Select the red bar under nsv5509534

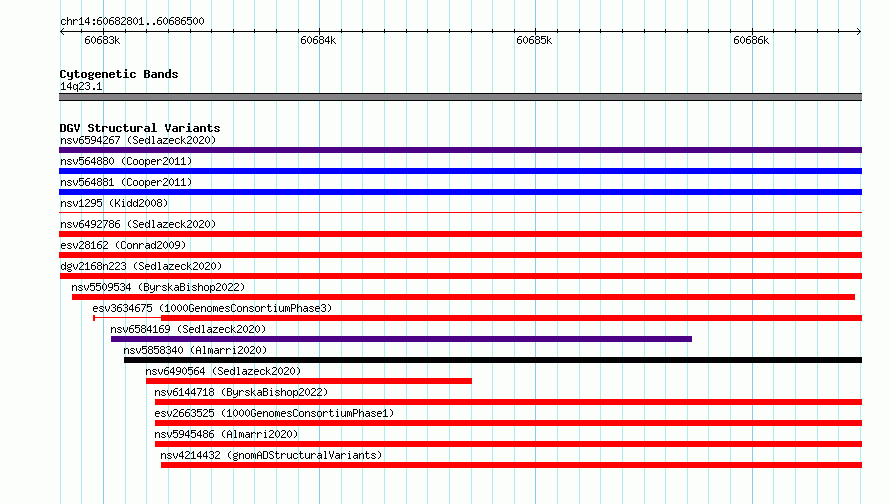pos(463,297)
